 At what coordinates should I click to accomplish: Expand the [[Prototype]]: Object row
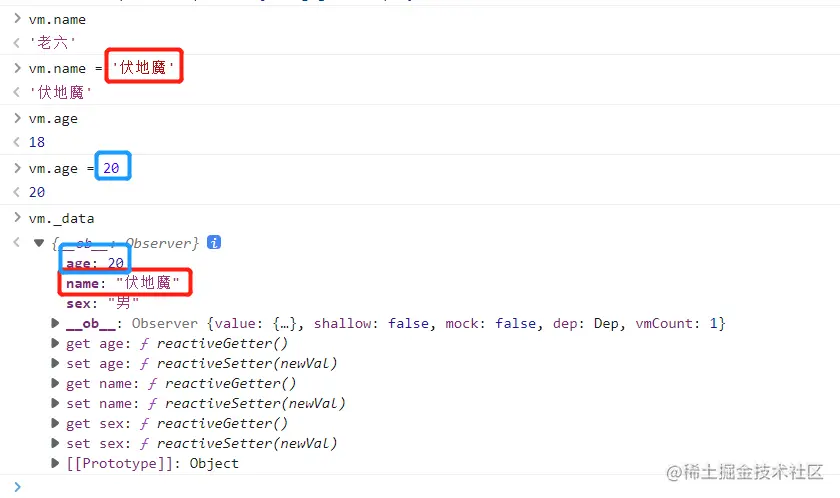[x=55, y=463]
